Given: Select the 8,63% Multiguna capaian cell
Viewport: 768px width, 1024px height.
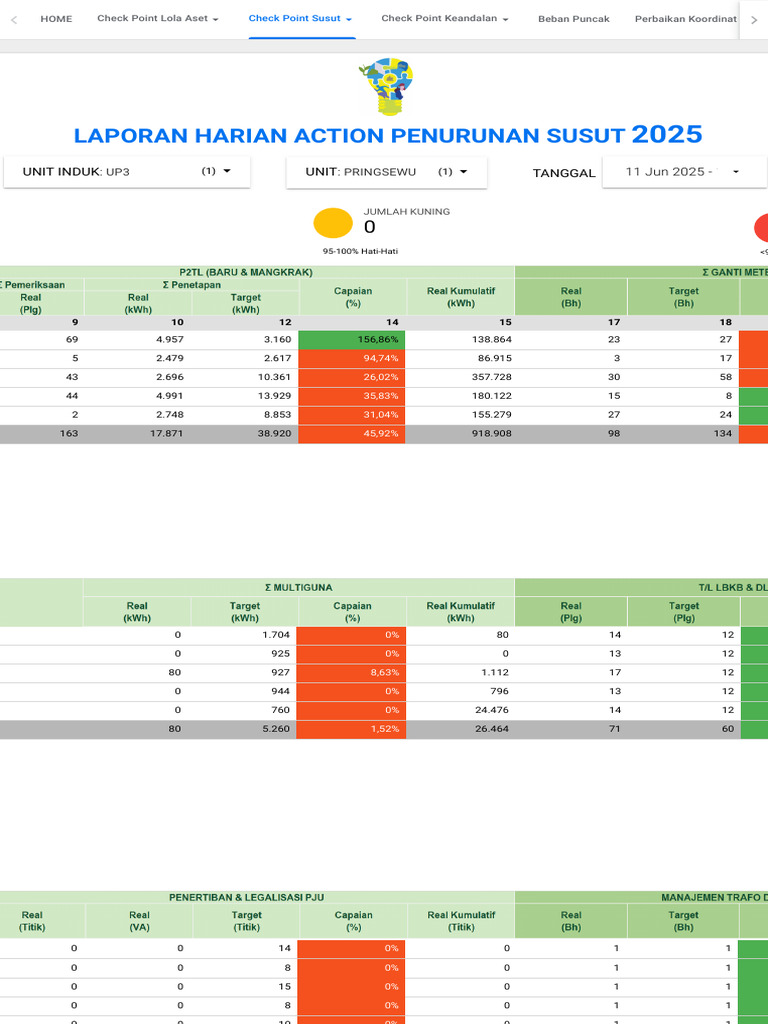Looking at the screenshot, I should click(x=351, y=672).
